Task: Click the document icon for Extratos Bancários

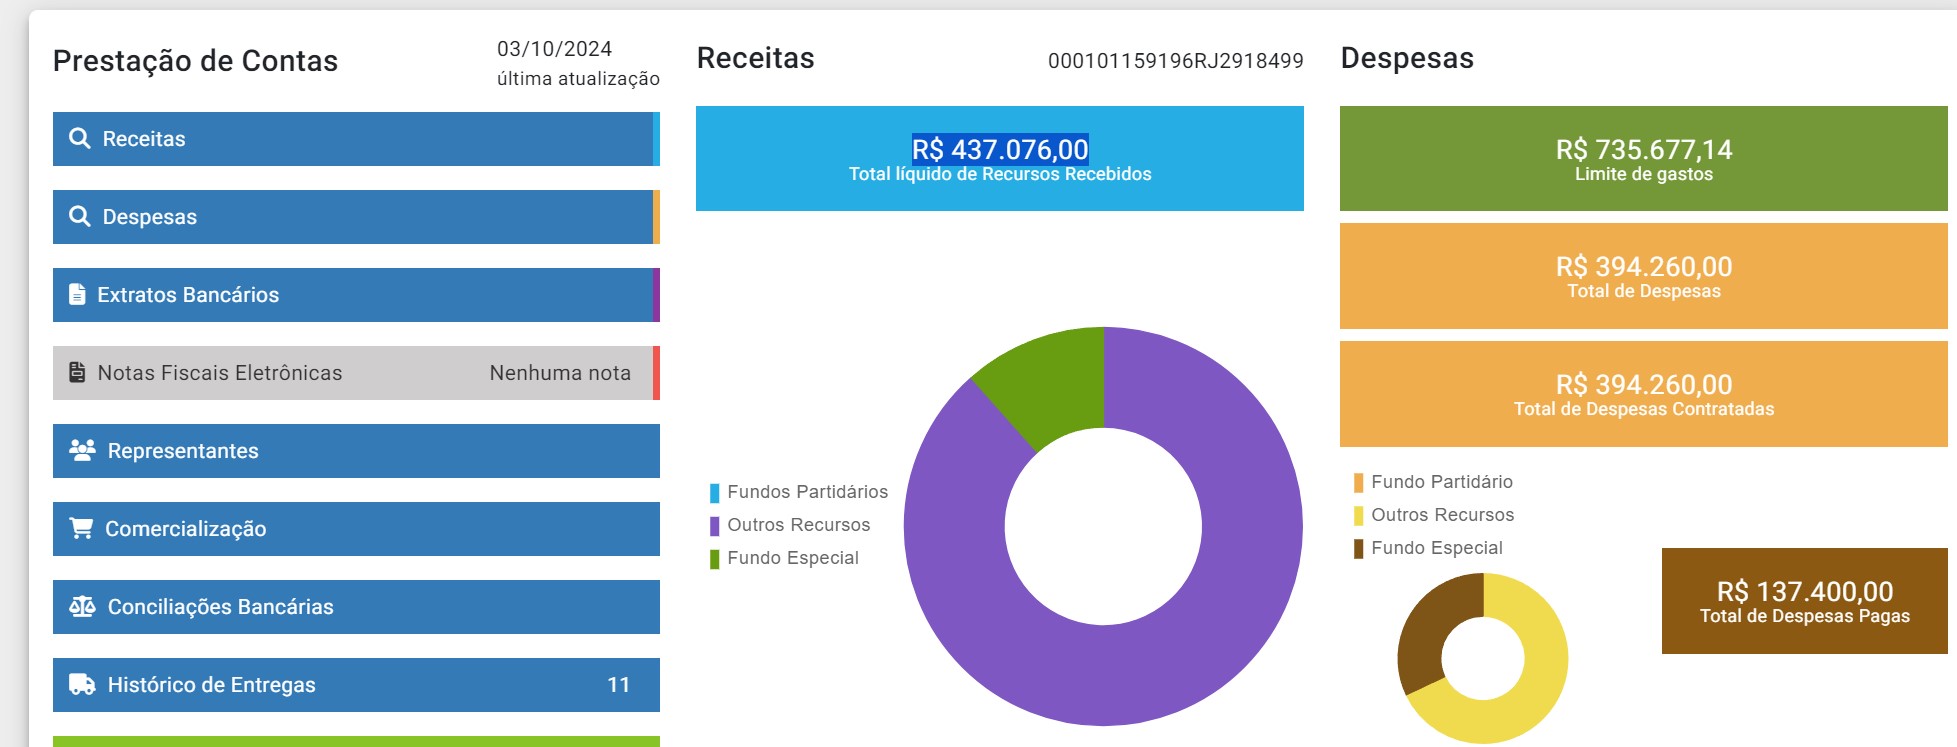Action: 77,295
